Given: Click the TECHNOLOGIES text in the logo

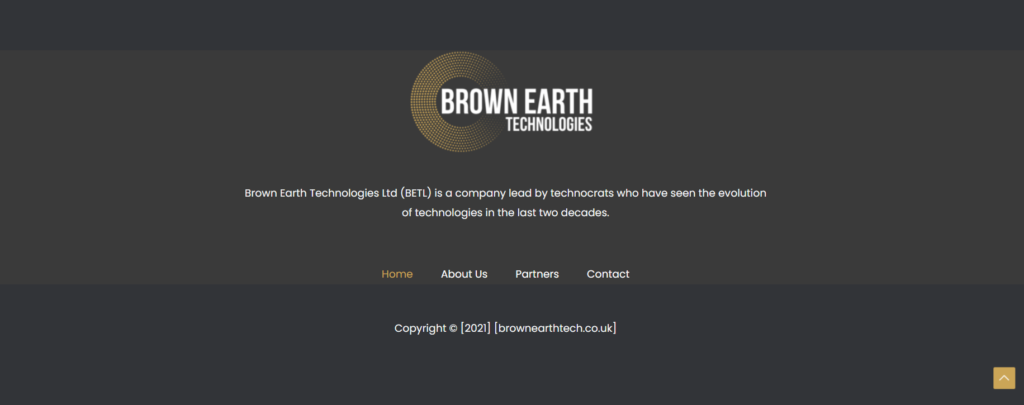Looking at the screenshot, I should point(549,125).
